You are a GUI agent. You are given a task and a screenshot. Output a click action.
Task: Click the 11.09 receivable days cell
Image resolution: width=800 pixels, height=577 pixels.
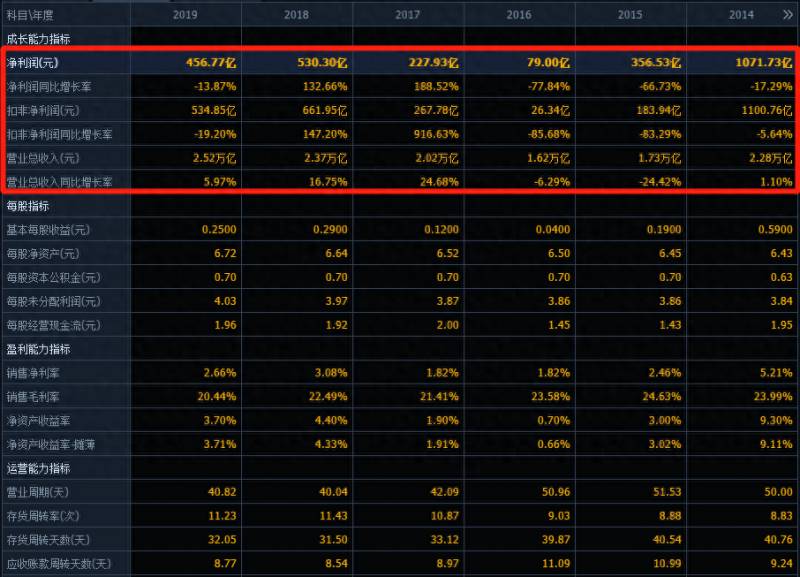click(x=556, y=564)
